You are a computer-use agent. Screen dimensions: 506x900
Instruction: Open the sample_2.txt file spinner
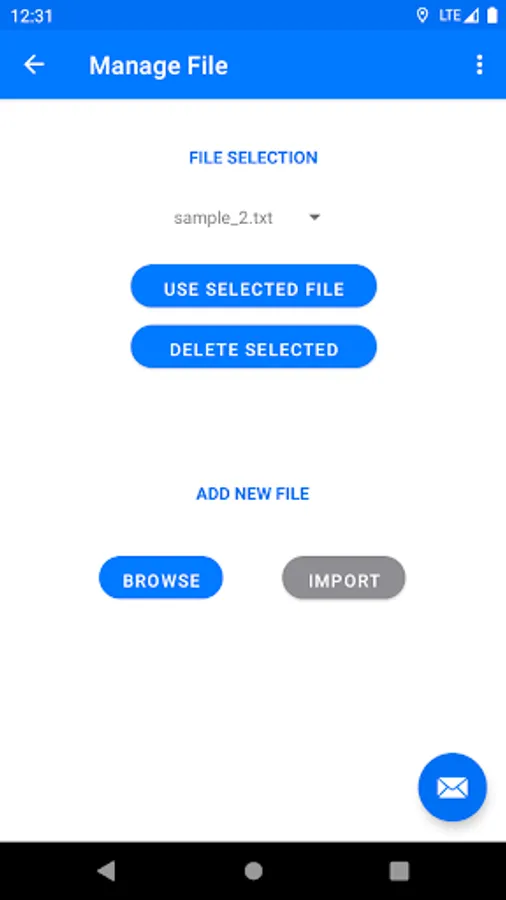(247, 218)
